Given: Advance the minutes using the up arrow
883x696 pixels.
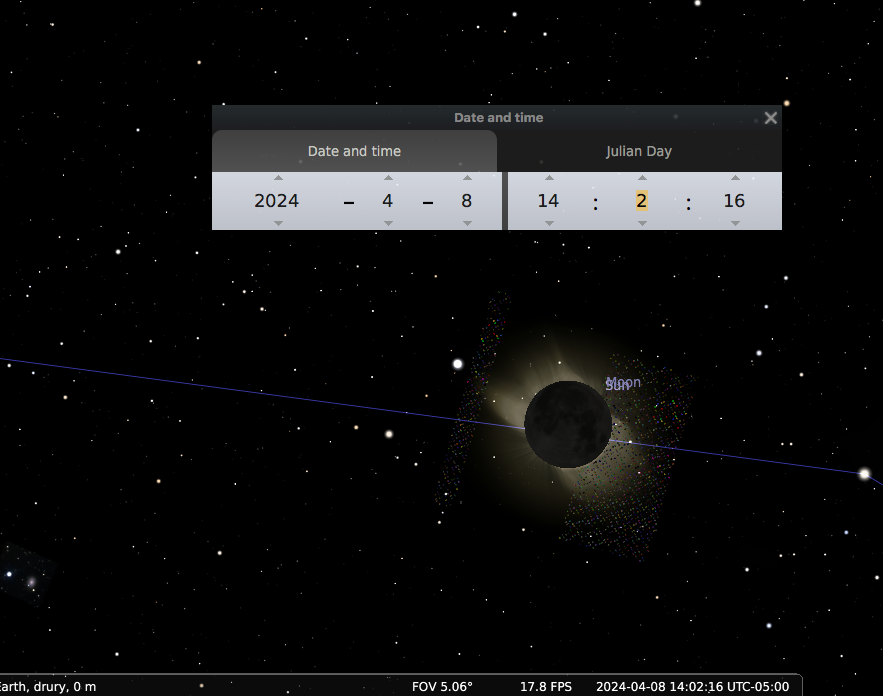Looking at the screenshot, I should point(642,178).
